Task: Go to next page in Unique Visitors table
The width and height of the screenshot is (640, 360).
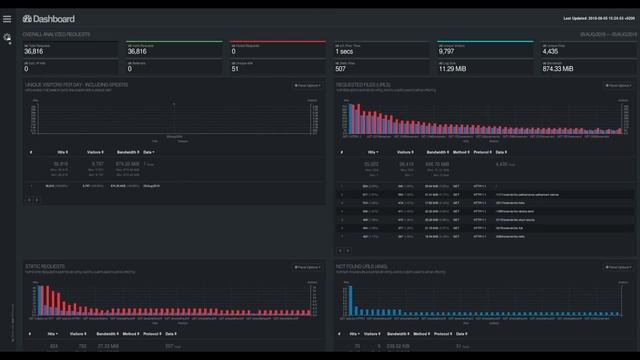Action: (x=37, y=200)
